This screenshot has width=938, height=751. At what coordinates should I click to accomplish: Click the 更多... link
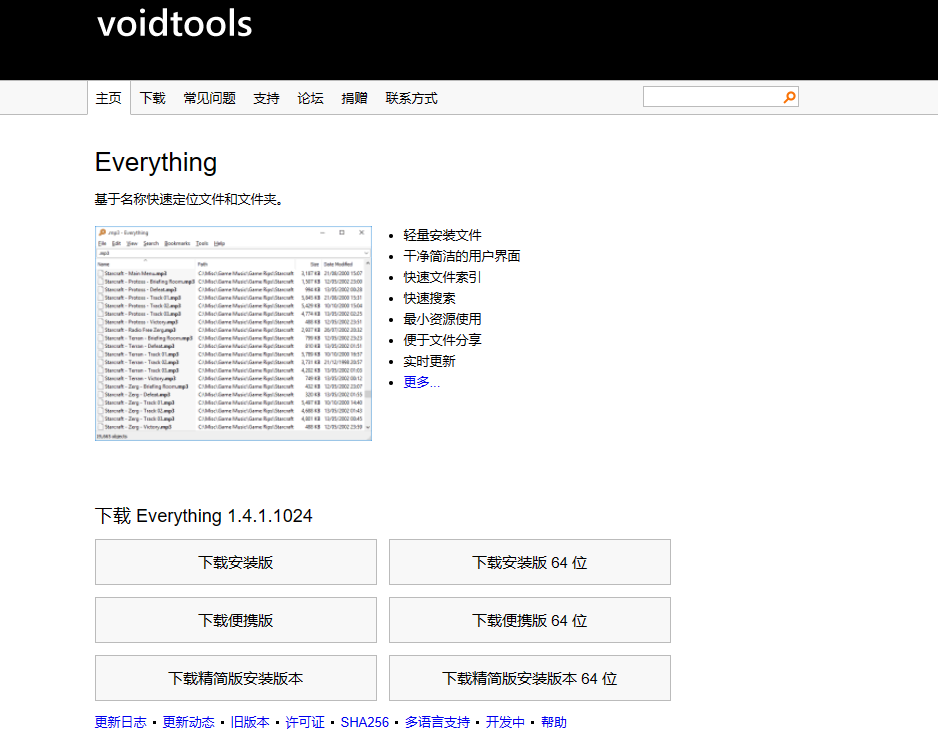click(421, 382)
